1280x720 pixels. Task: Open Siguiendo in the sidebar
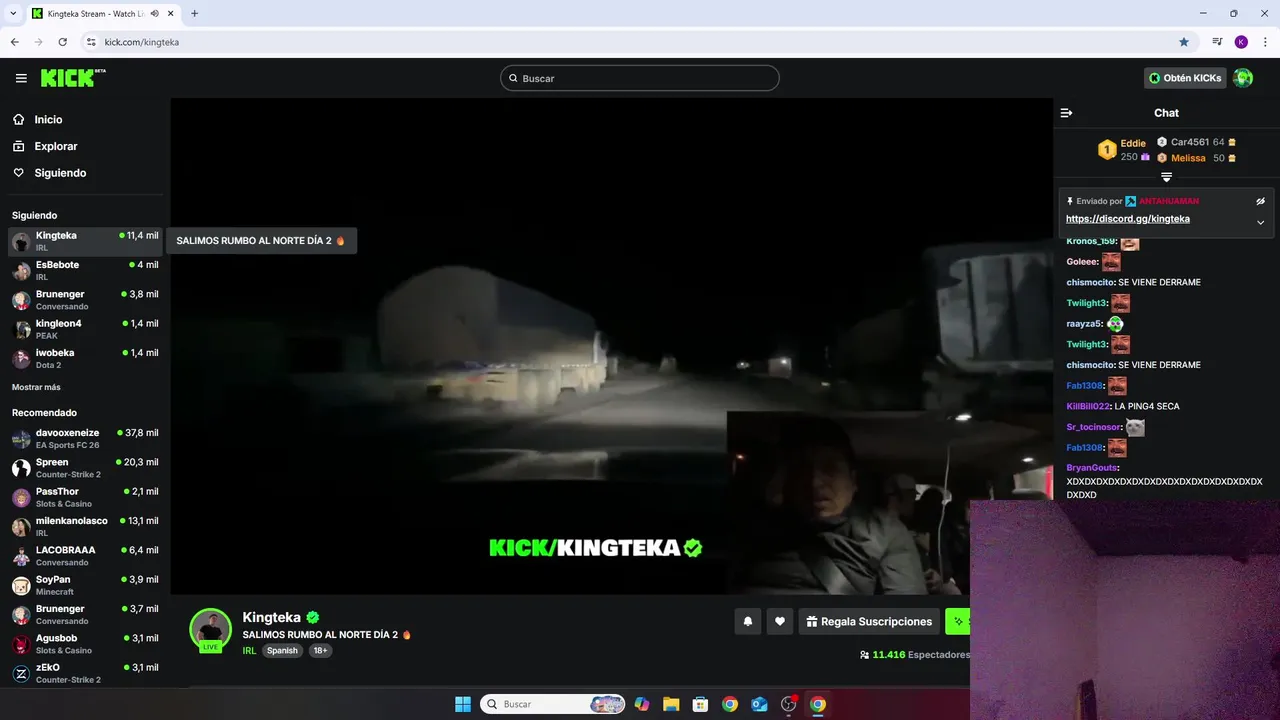coord(60,173)
